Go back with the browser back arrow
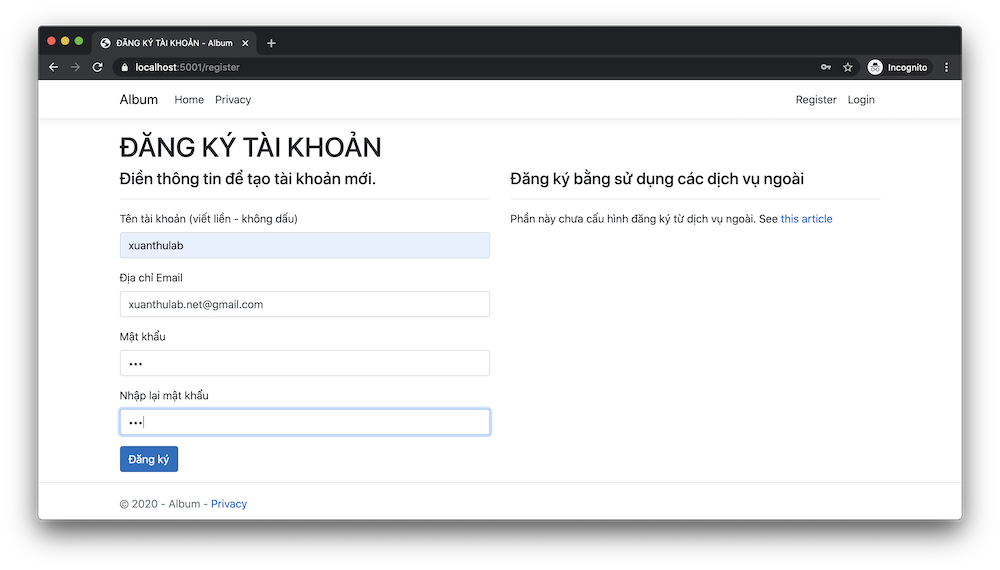This screenshot has width=1000, height=570. (x=54, y=67)
